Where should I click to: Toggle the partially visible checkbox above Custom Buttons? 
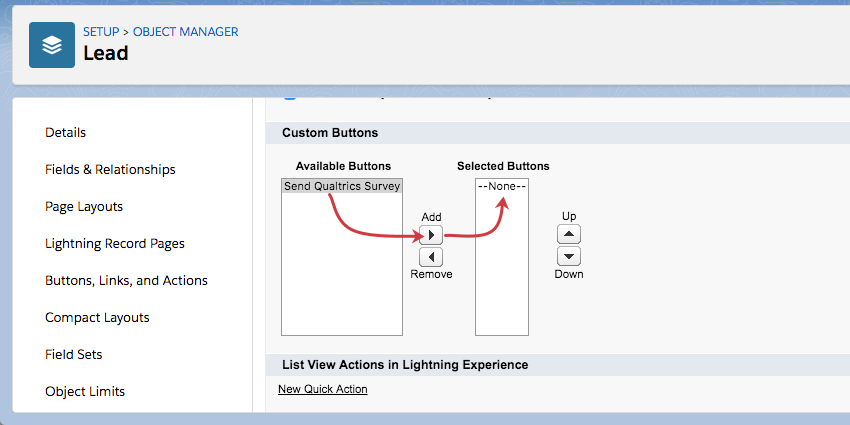click(290, 99)
